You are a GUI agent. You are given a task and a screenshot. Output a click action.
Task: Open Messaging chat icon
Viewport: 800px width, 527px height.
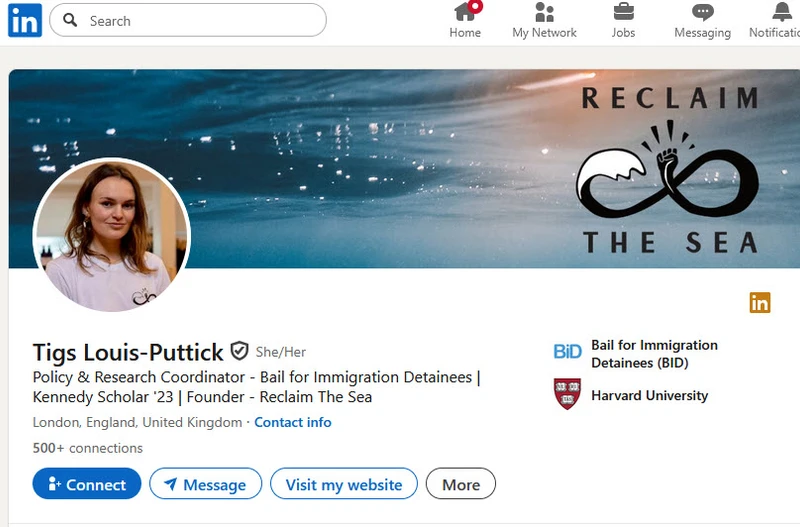(x=702, y=13)
